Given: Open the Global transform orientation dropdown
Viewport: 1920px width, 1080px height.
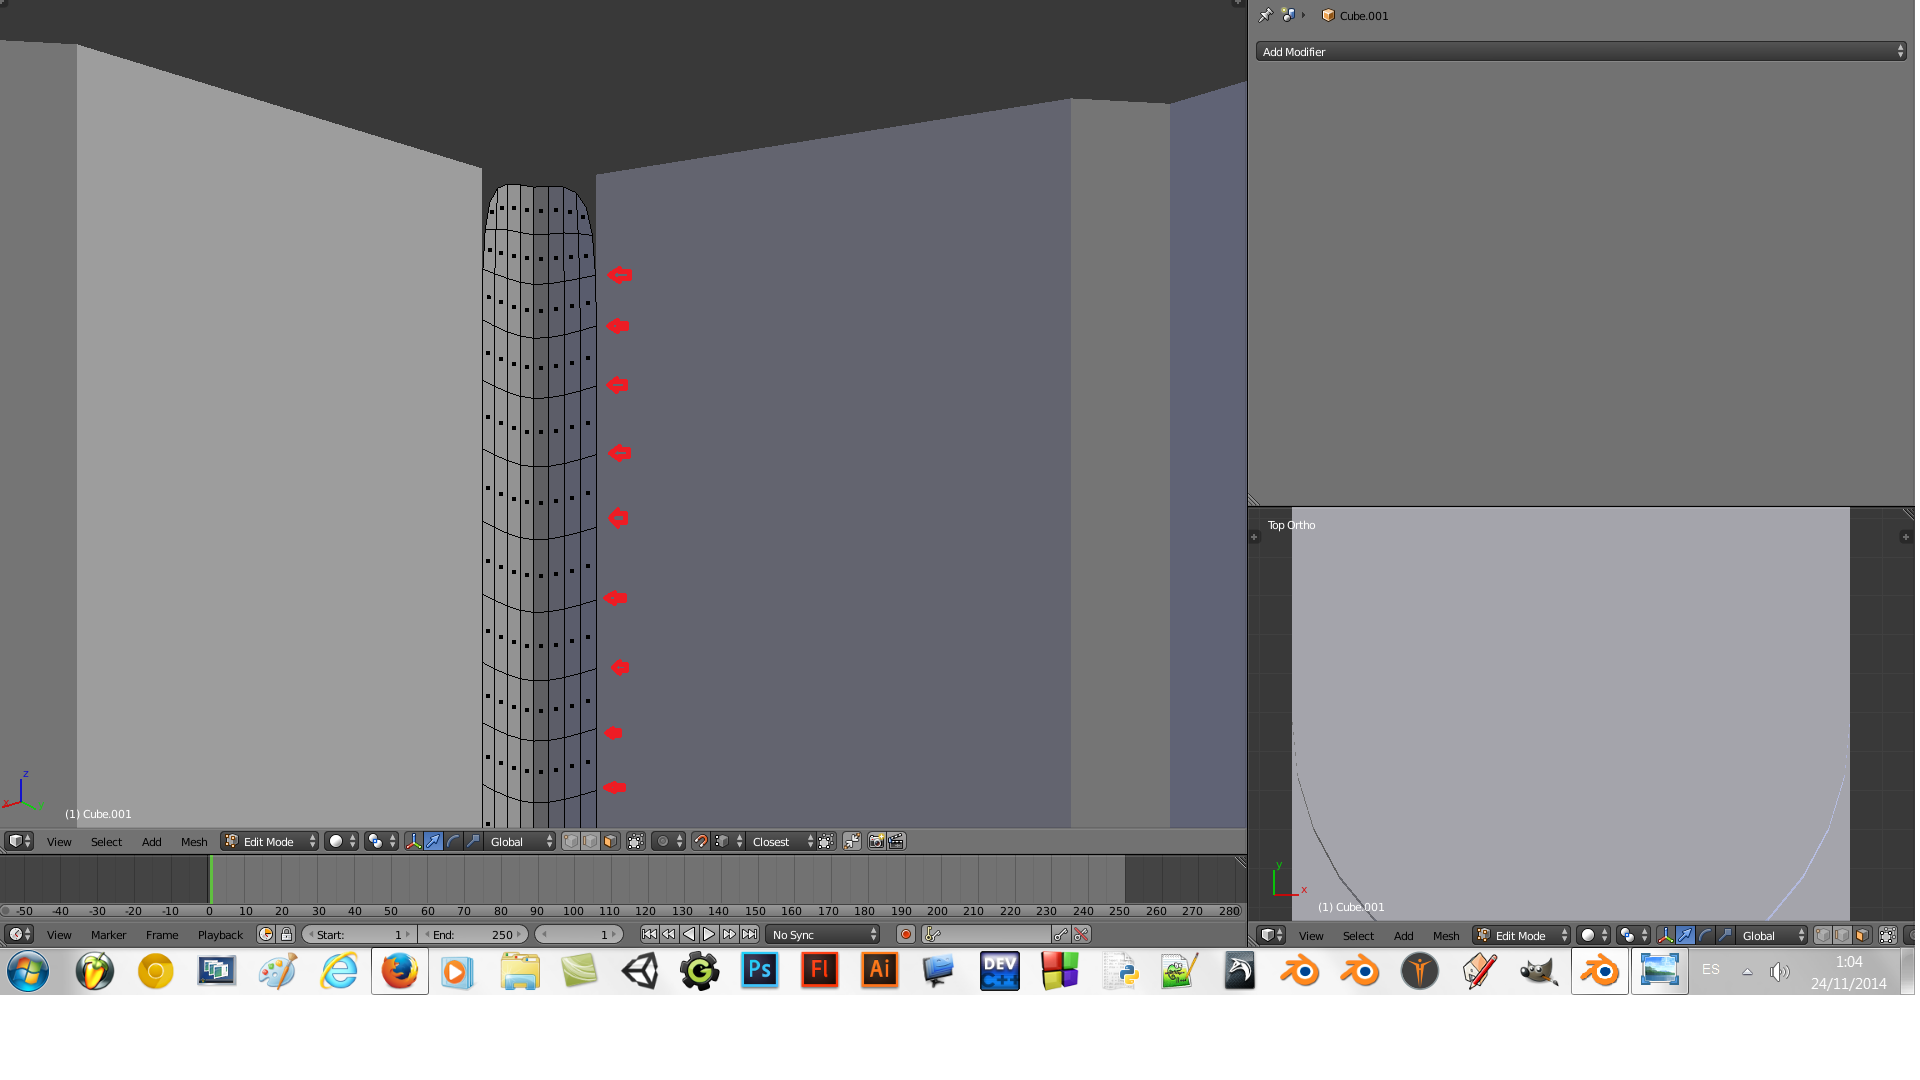Looking at the screenshot, I should click(519, 841).
